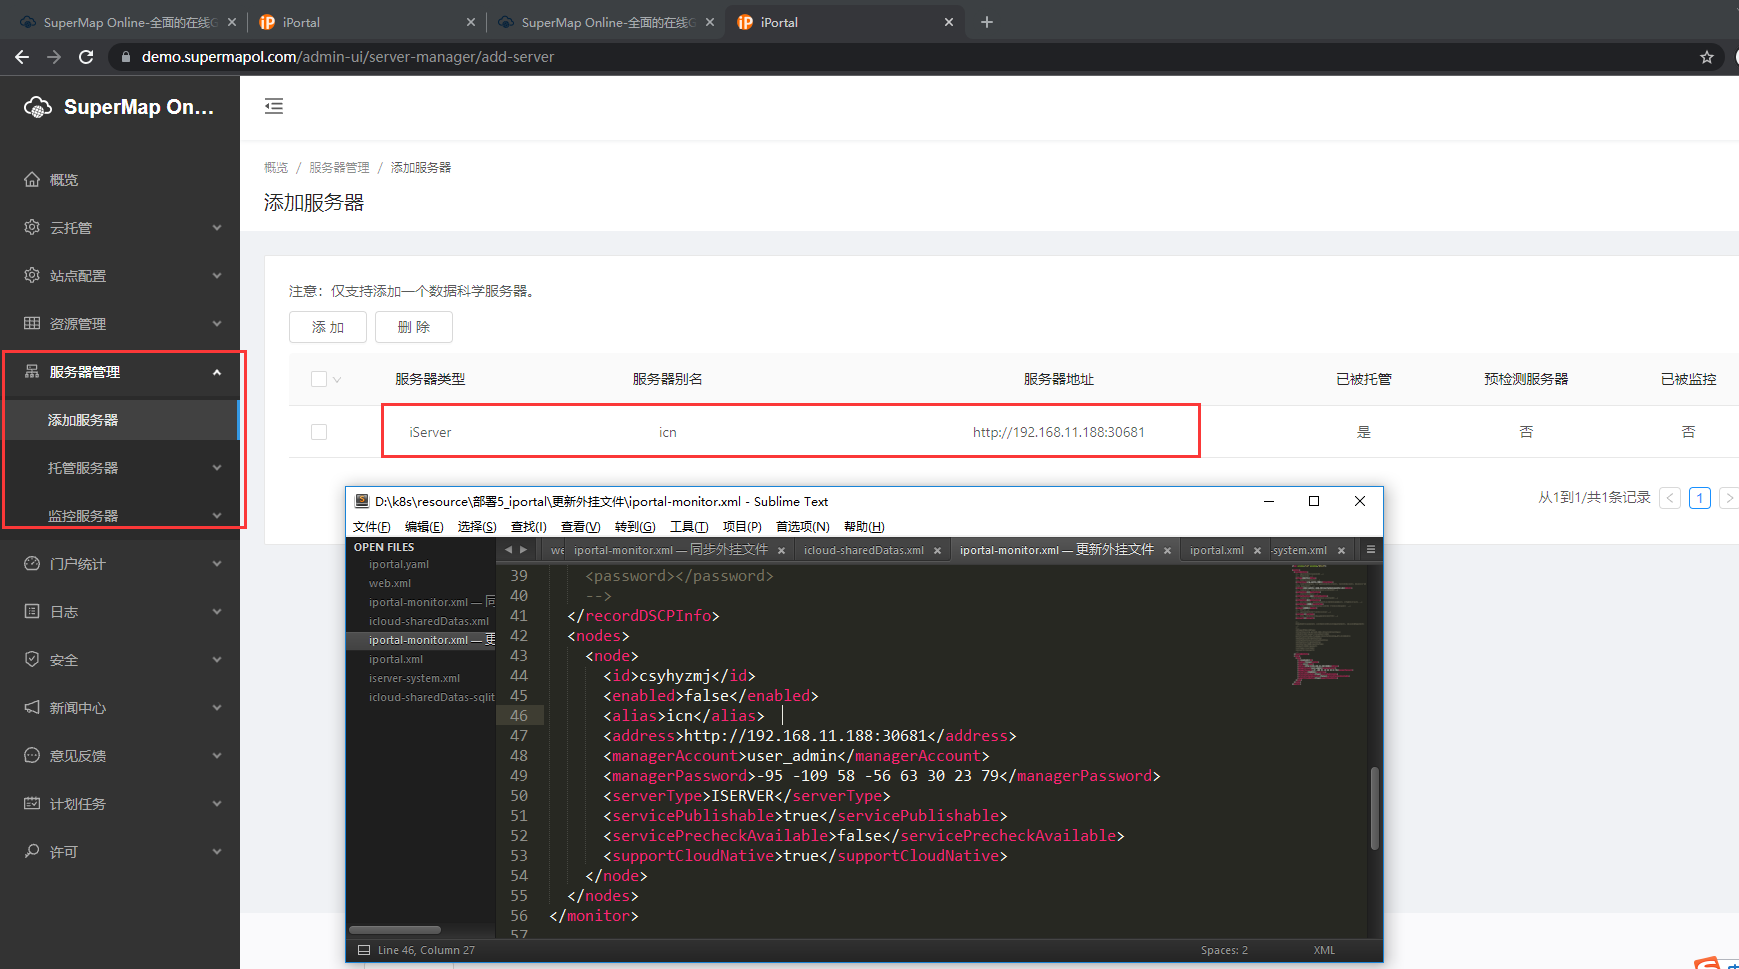The image size is (1739, 969).
Task: Click the Sublime editor vertical scrollbar
Action: click(1374, 808)
